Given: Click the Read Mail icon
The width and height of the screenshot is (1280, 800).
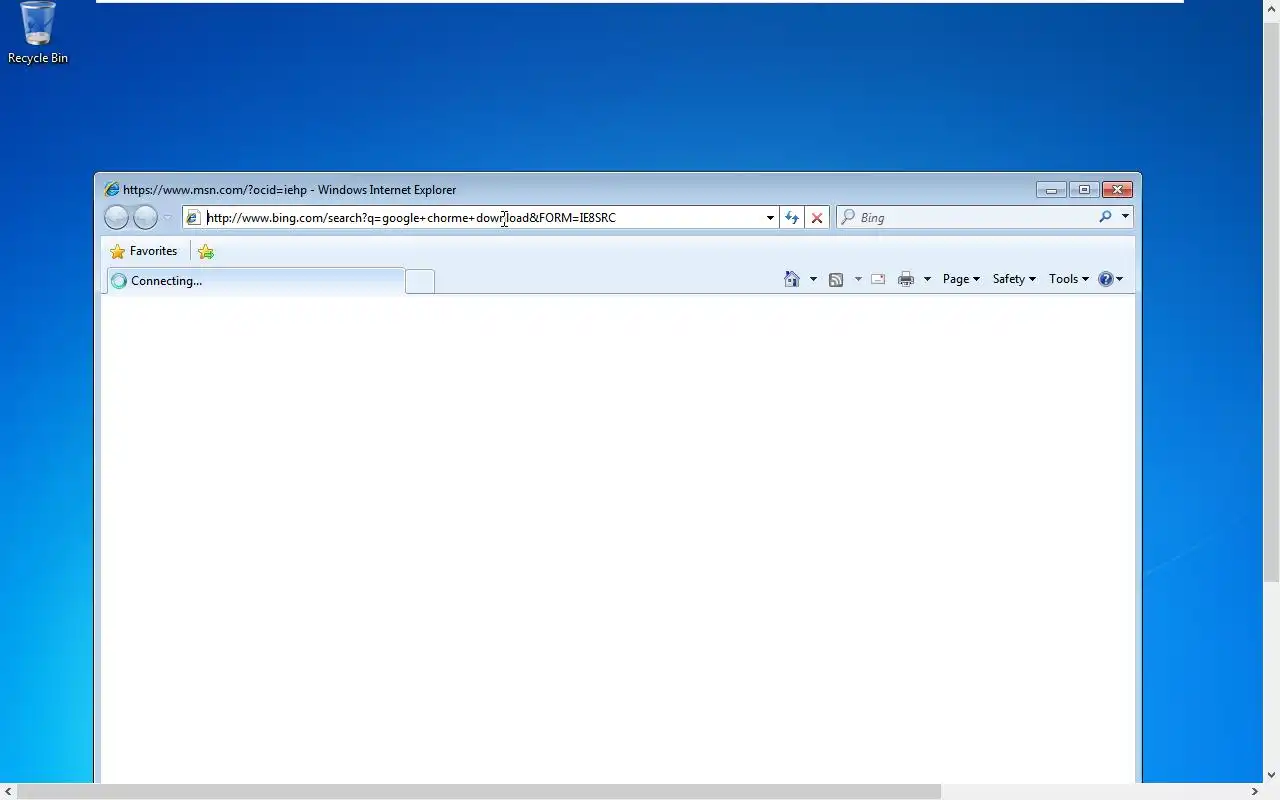Looking at the screenshot, I should (x=878, y=279).
